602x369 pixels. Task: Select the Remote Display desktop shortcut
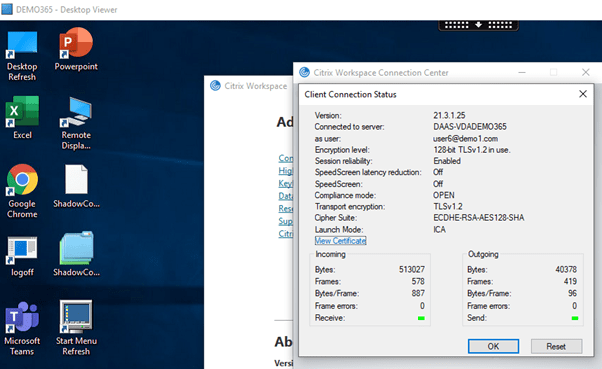click(x=76, y=112)
